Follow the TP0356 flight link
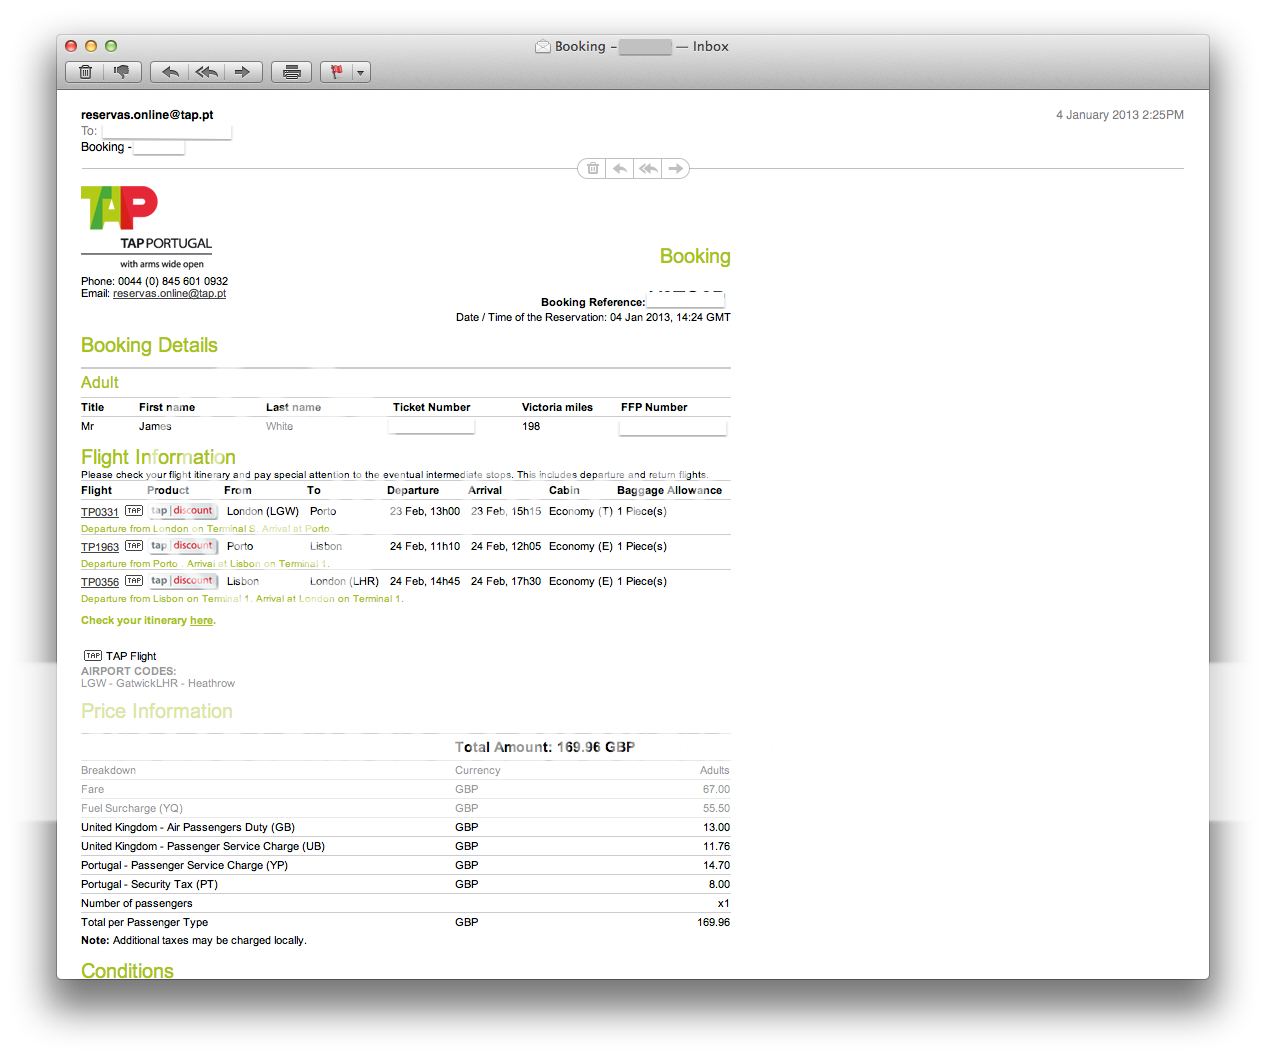Image resolution: width=1266 pixels, height=1058 pixels. point(100,582)
